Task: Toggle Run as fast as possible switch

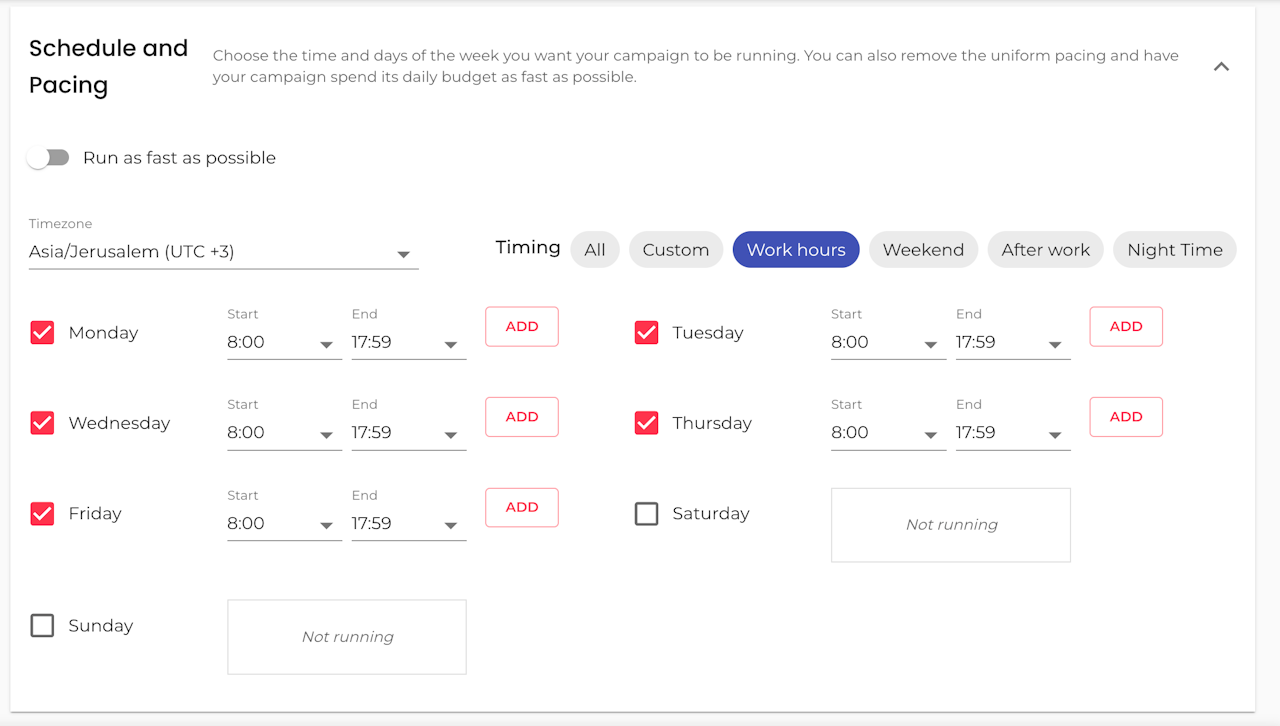Action: (48, 158)
